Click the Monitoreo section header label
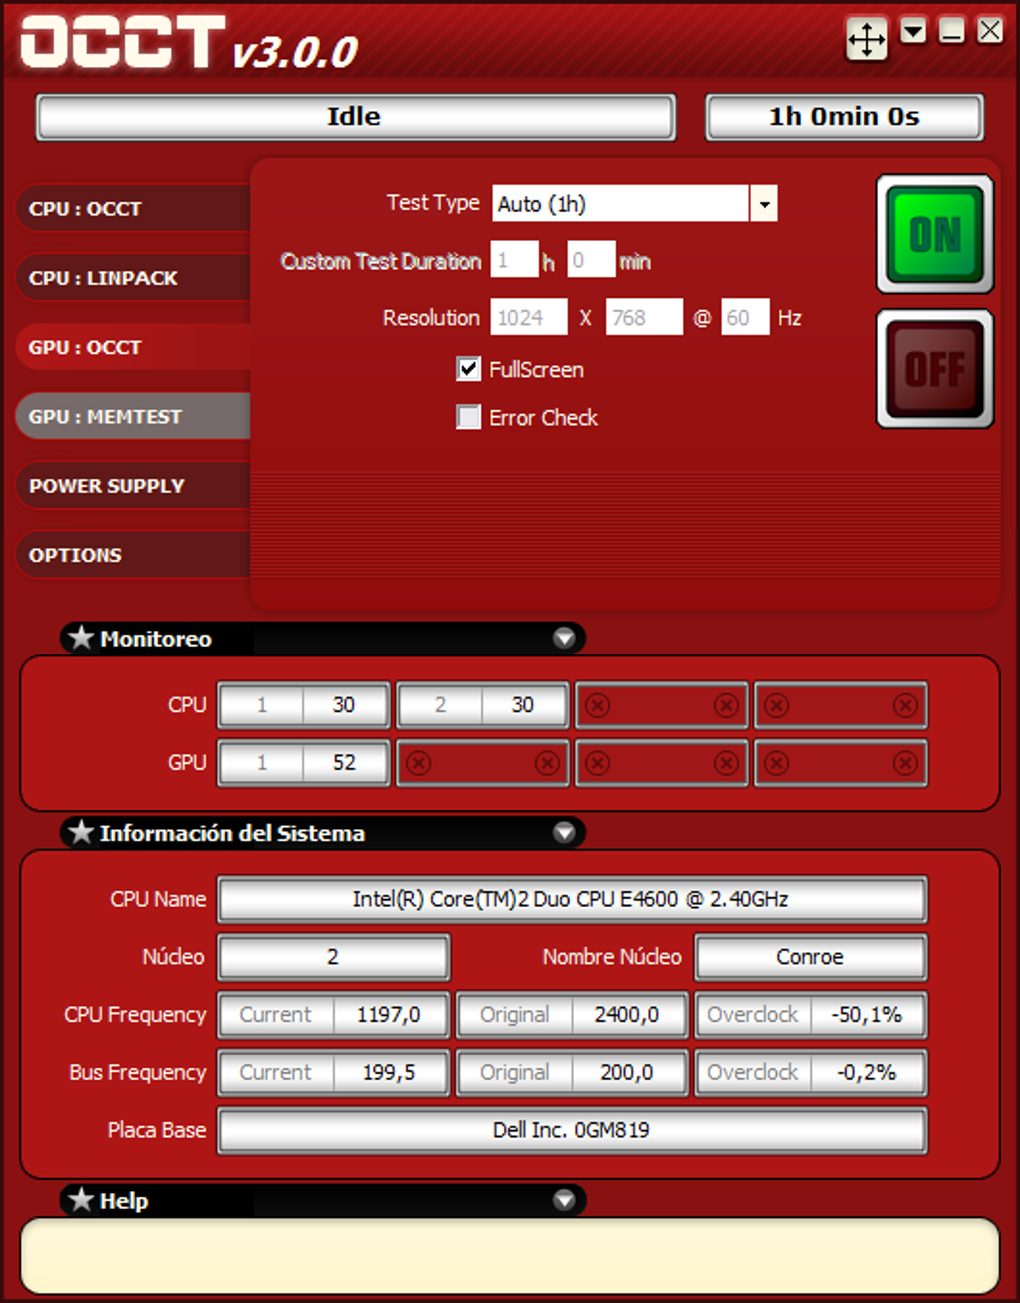 [x=156, y=639]
